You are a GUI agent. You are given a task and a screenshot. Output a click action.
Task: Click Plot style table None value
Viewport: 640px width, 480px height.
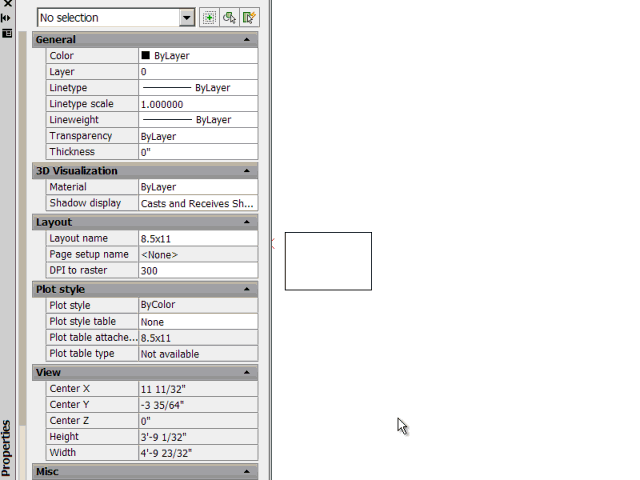tap(198, 322)
